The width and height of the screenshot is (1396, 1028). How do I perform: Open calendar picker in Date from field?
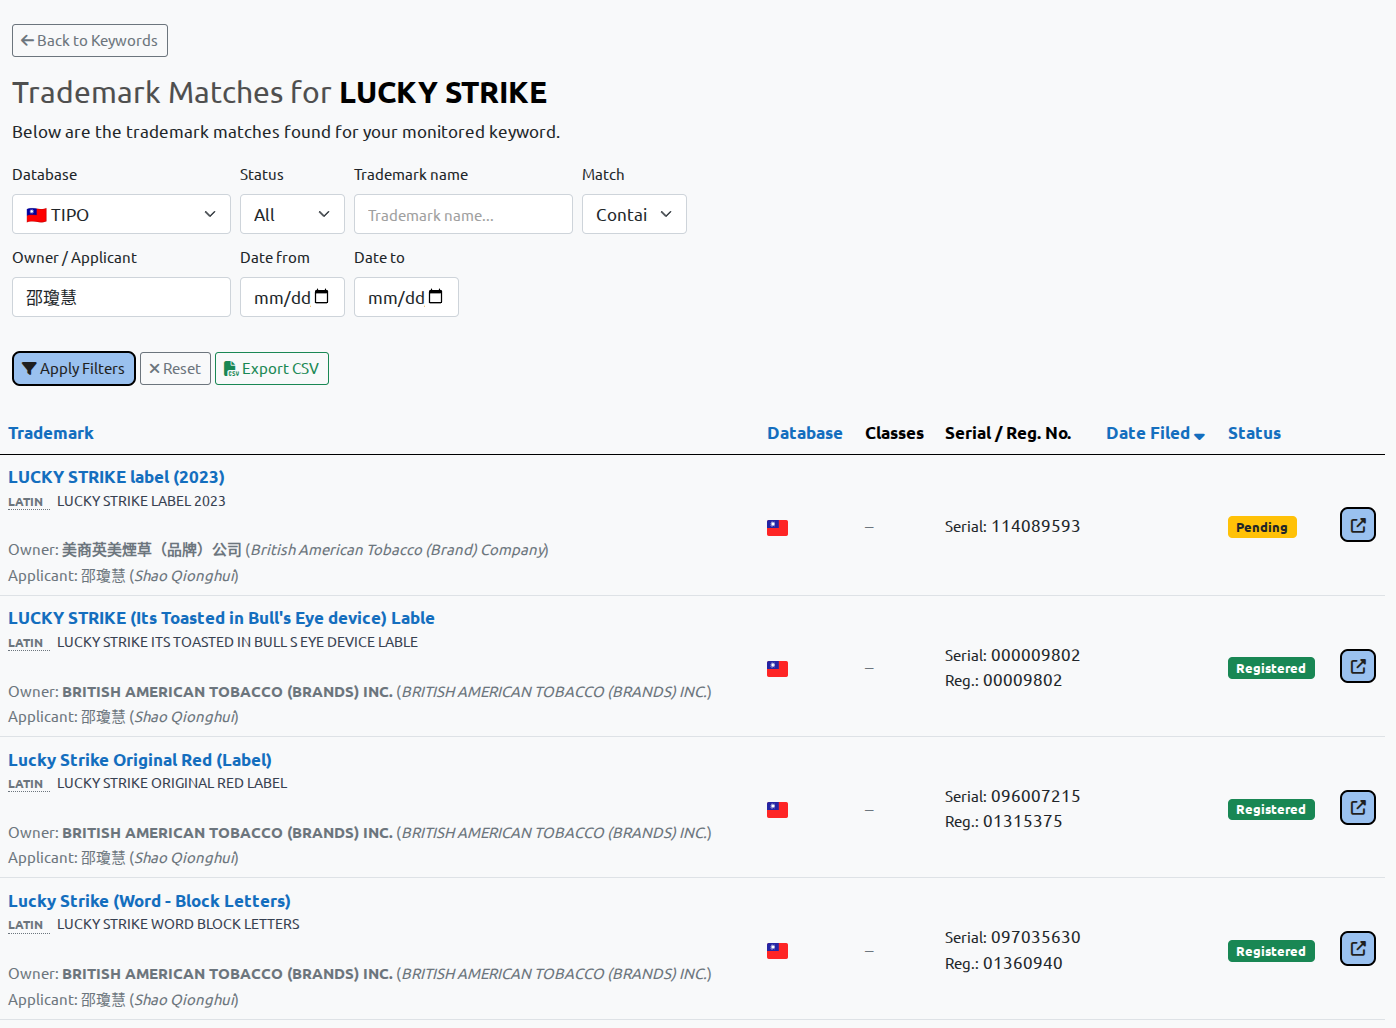322,297
